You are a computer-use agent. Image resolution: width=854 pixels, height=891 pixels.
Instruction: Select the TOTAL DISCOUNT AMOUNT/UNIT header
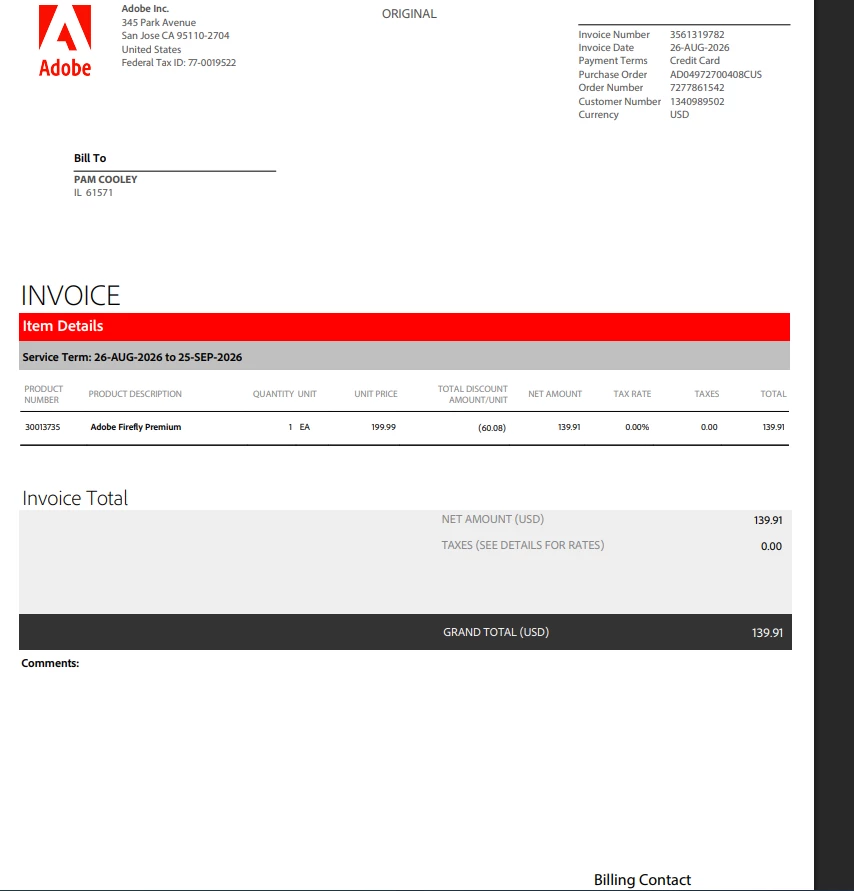[473, 394]
